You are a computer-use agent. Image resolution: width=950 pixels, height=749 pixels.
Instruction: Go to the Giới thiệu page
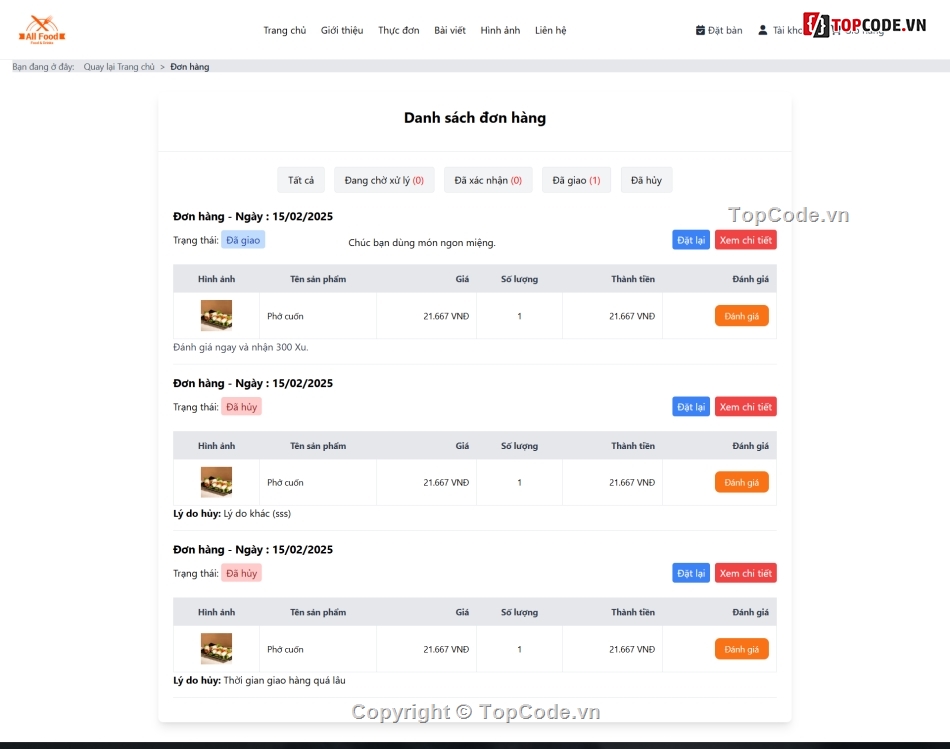(x=342, y=30)
